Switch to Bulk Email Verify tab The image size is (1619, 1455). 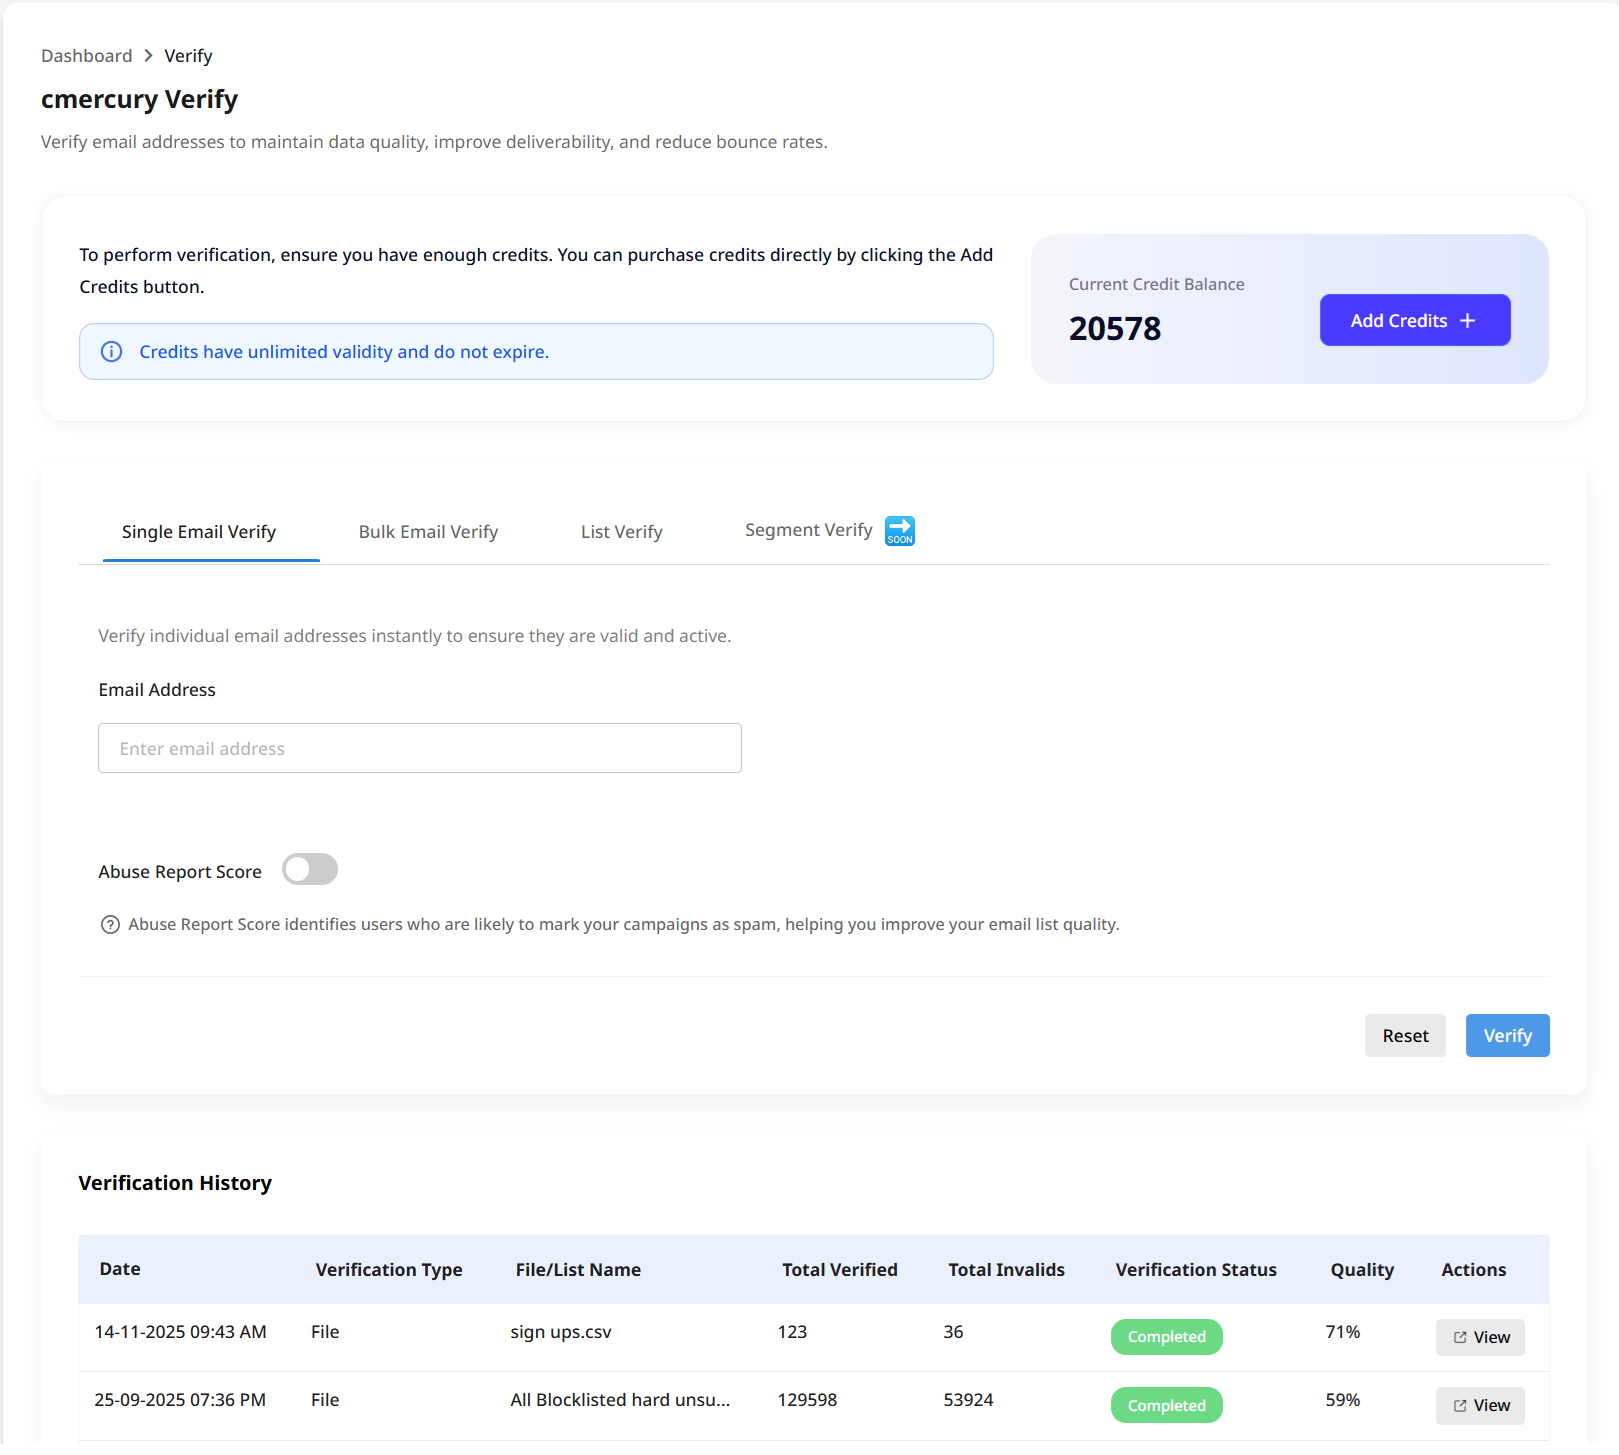coord(428,532)
